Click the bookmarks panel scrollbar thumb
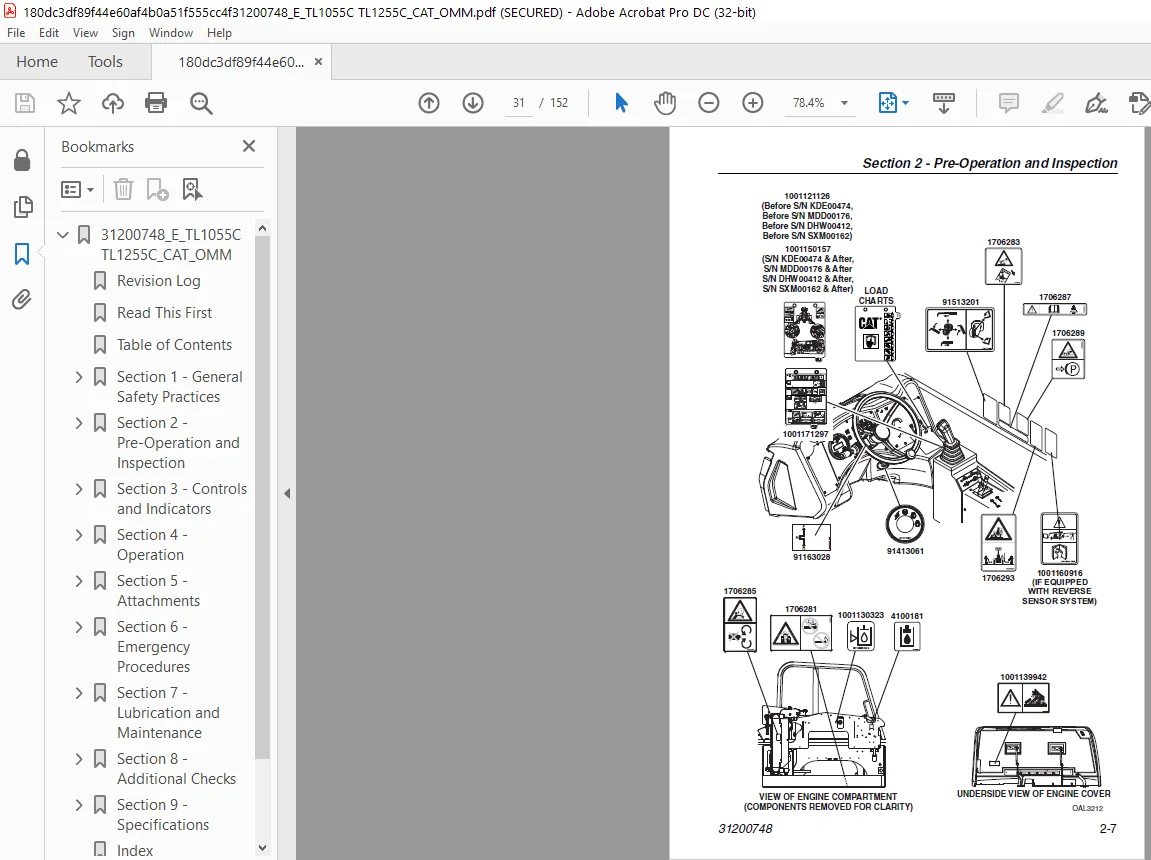Viewport: 1151px width, 860px height. (x=263, y=498)
